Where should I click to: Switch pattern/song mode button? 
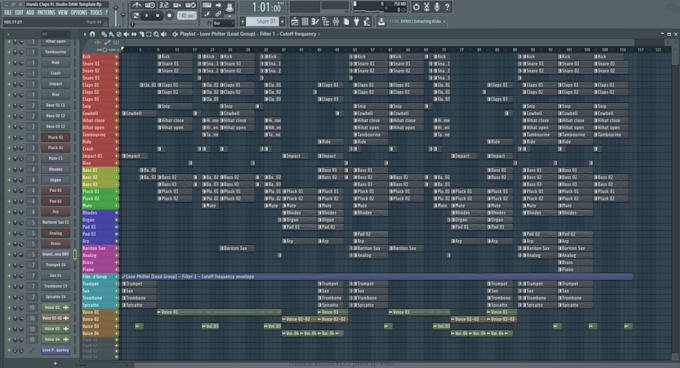136,15
